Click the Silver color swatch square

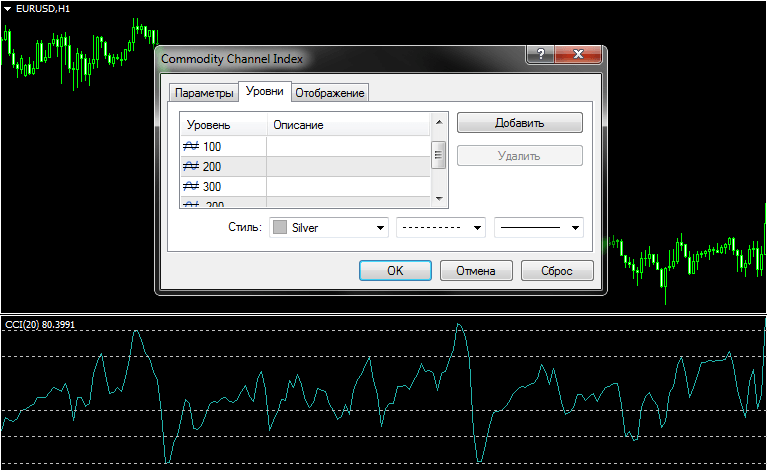click(280, 228)
